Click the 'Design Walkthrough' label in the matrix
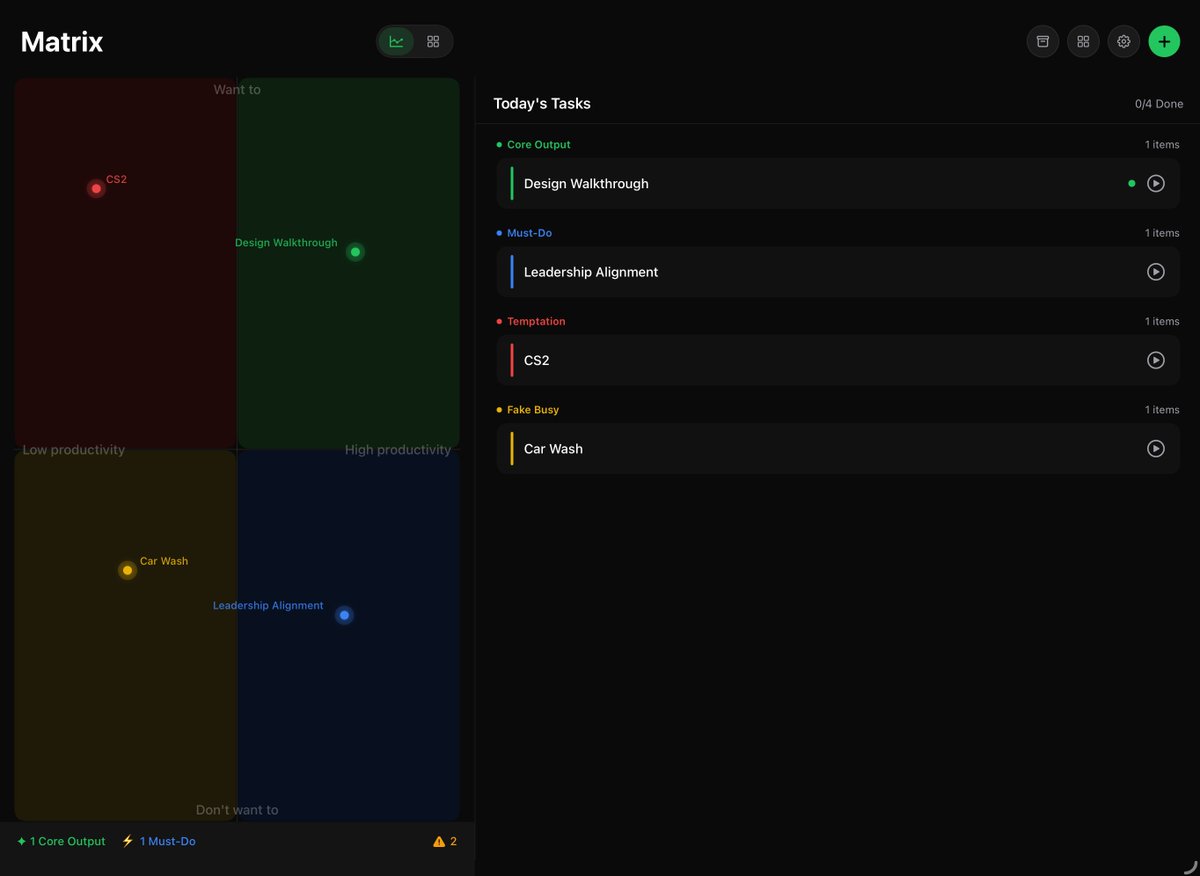The width and height of the screenshot is (1200, 876). (x=286, y=243)
